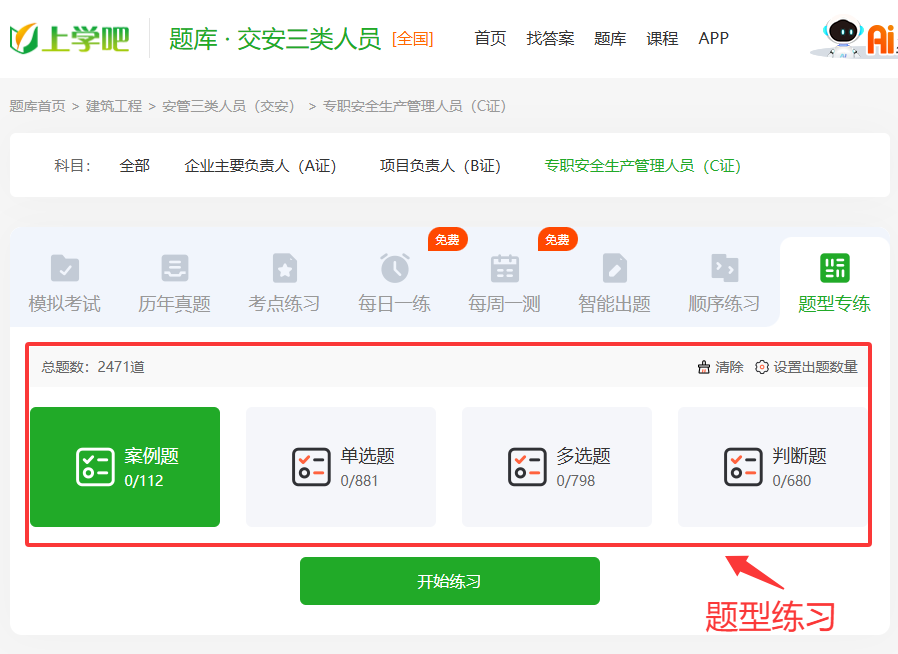
Task: Open 找答案 in the top navigation
Action: (x=550, y=38)
